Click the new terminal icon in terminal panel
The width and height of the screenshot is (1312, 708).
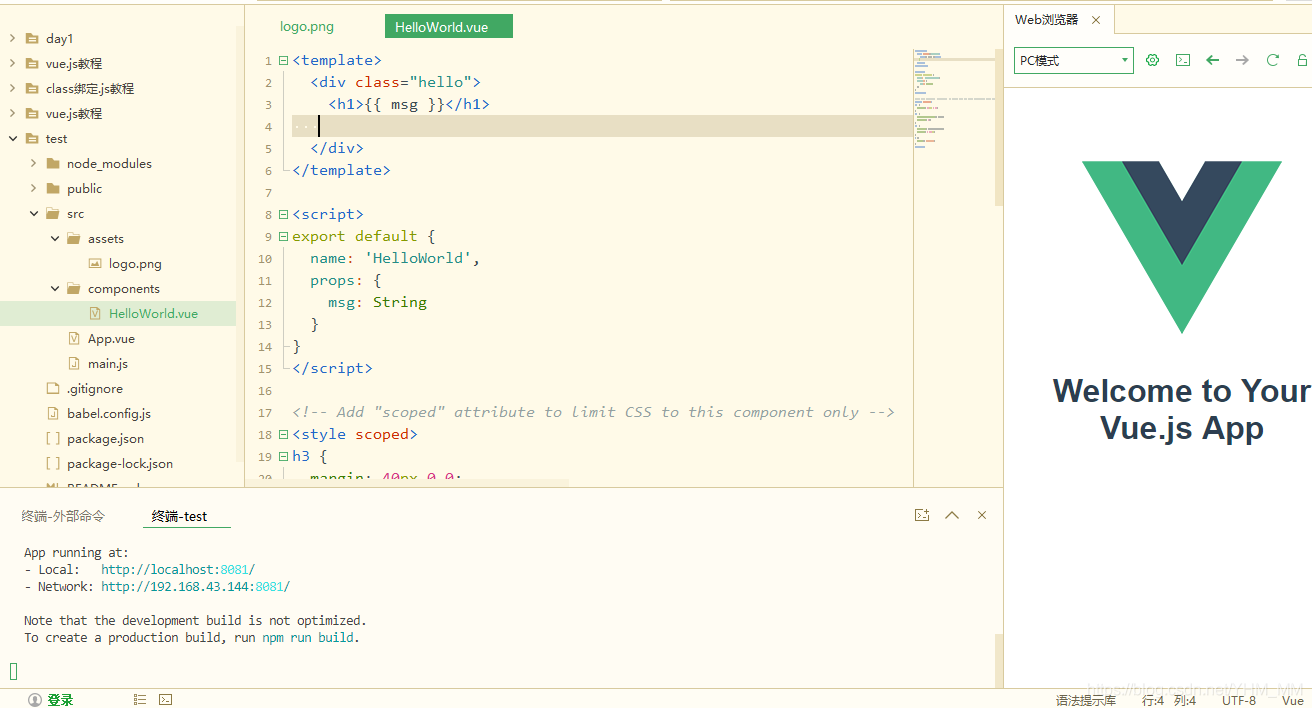tap(921, 515)
